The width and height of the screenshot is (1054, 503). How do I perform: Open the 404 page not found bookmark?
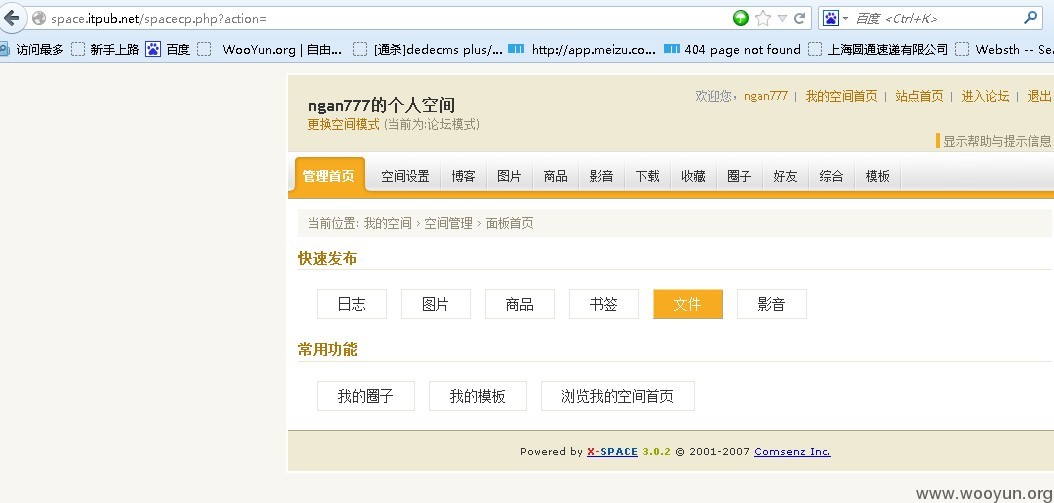tap(732, 49)
